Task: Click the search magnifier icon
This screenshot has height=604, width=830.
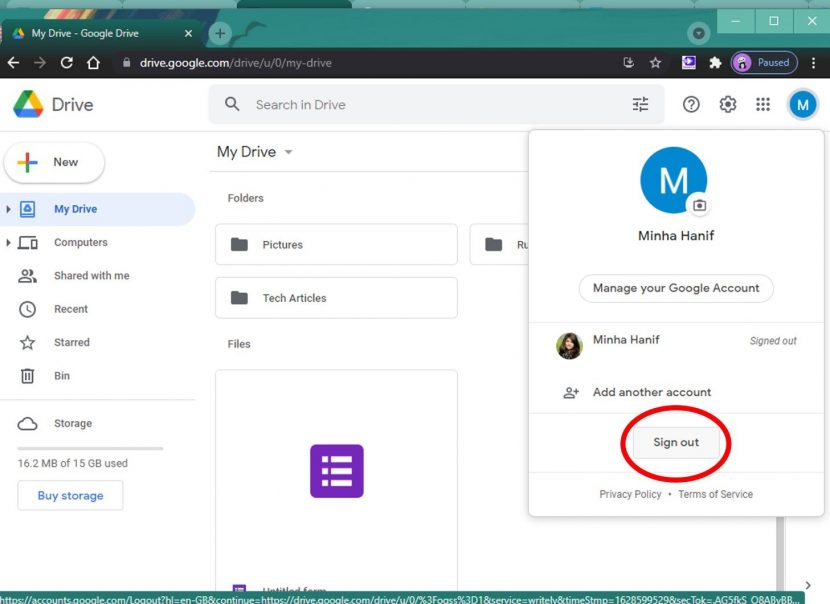Action: coord(232,104)
